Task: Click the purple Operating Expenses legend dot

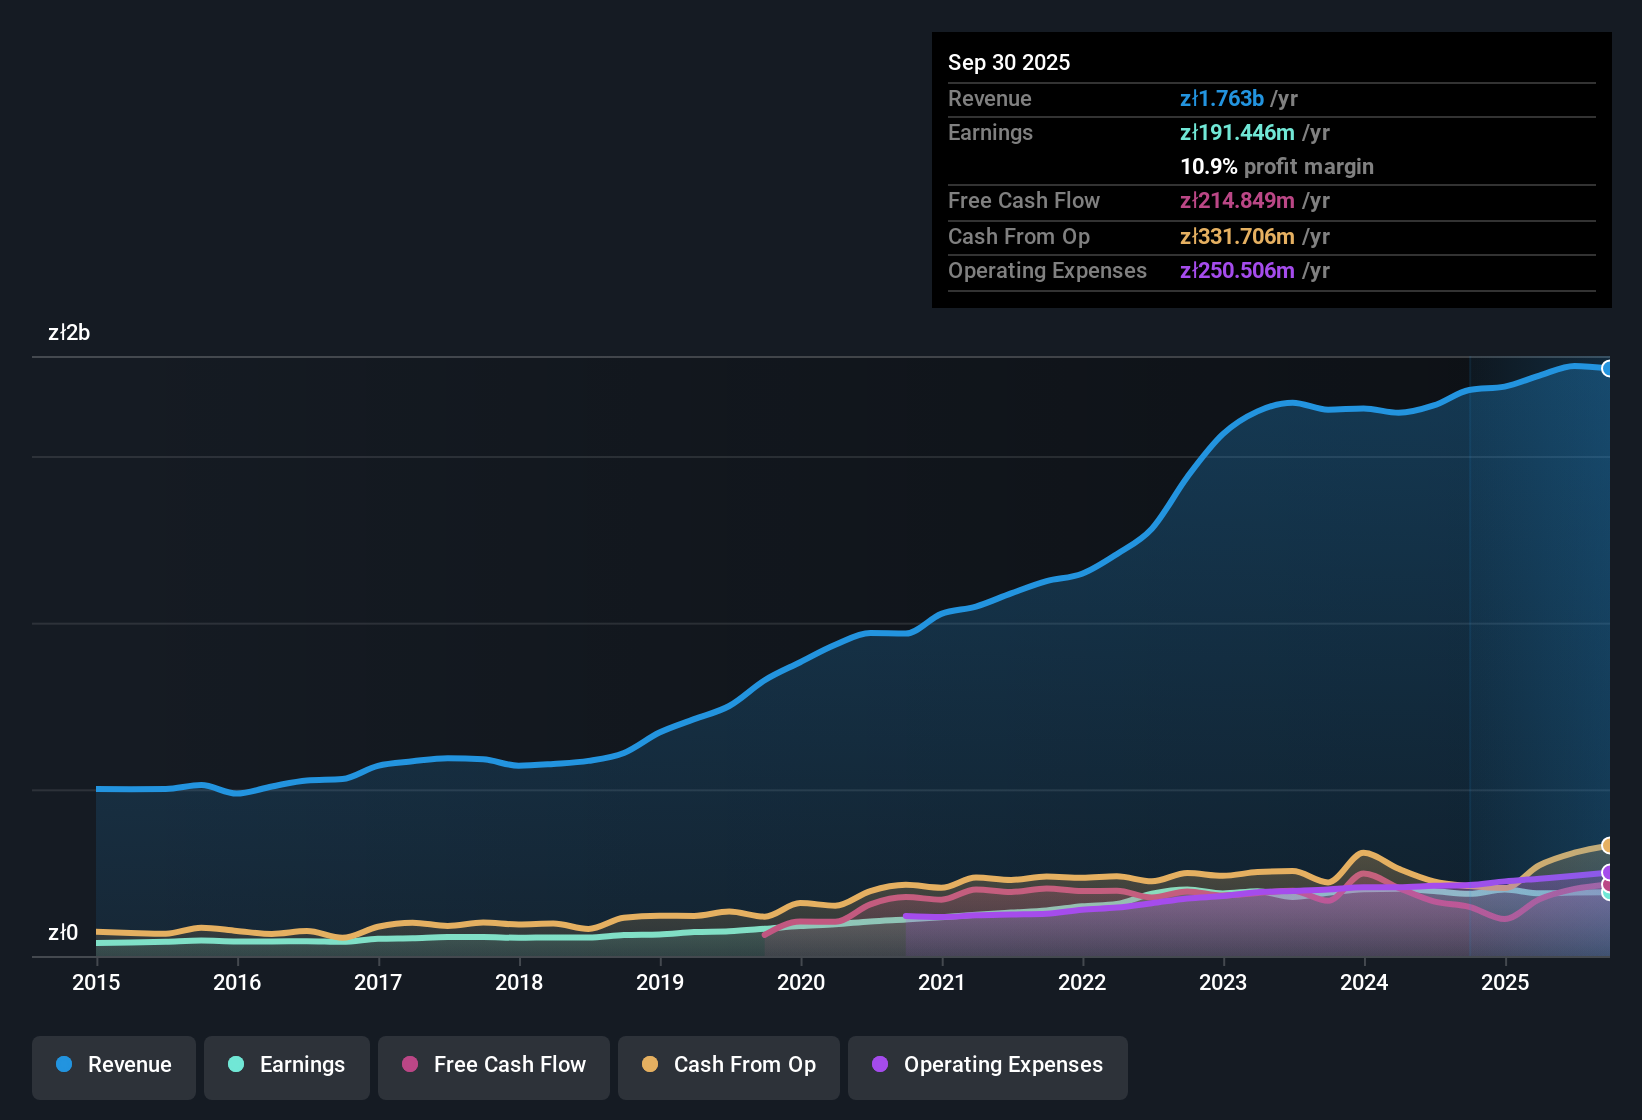Action: 880,1065
